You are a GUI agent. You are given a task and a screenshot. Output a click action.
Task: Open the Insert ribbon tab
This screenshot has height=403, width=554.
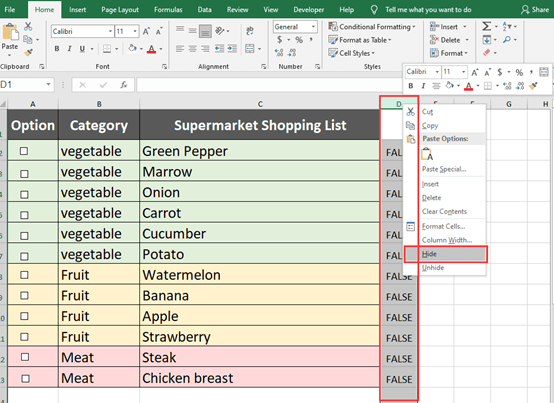(x=77, y=10)
